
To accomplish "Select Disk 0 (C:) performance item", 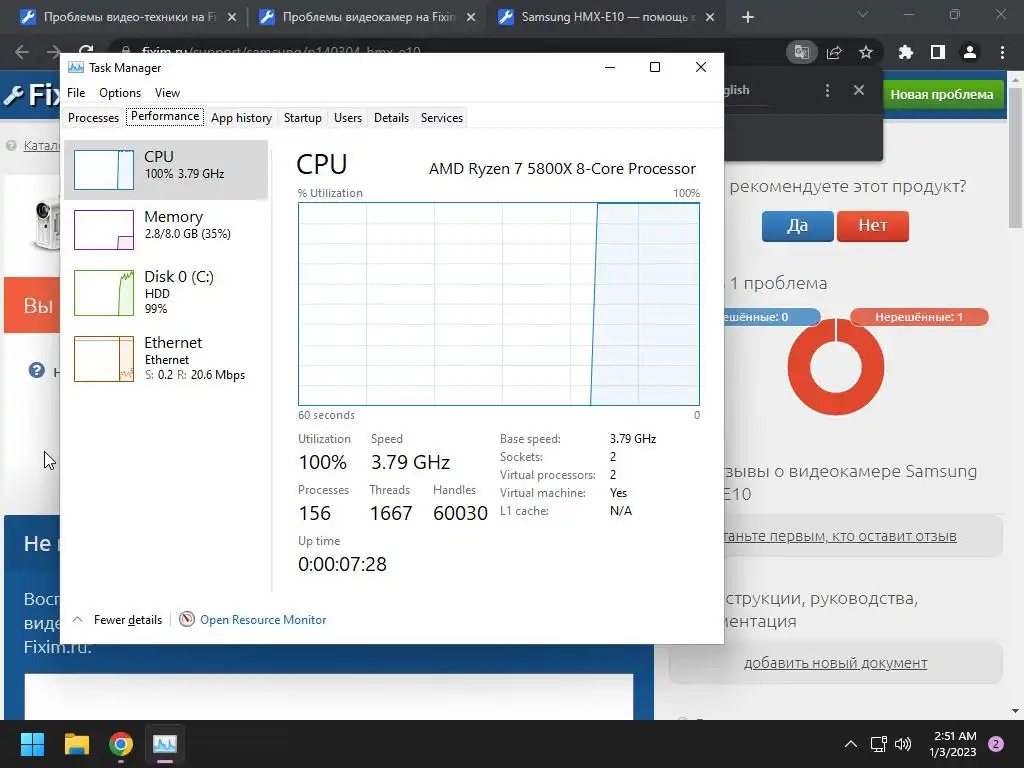I will click(x=166, y=293).
